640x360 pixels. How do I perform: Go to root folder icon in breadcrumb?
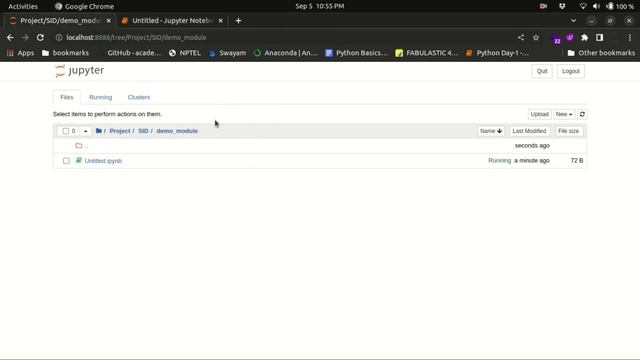click(x=99, y=131)
